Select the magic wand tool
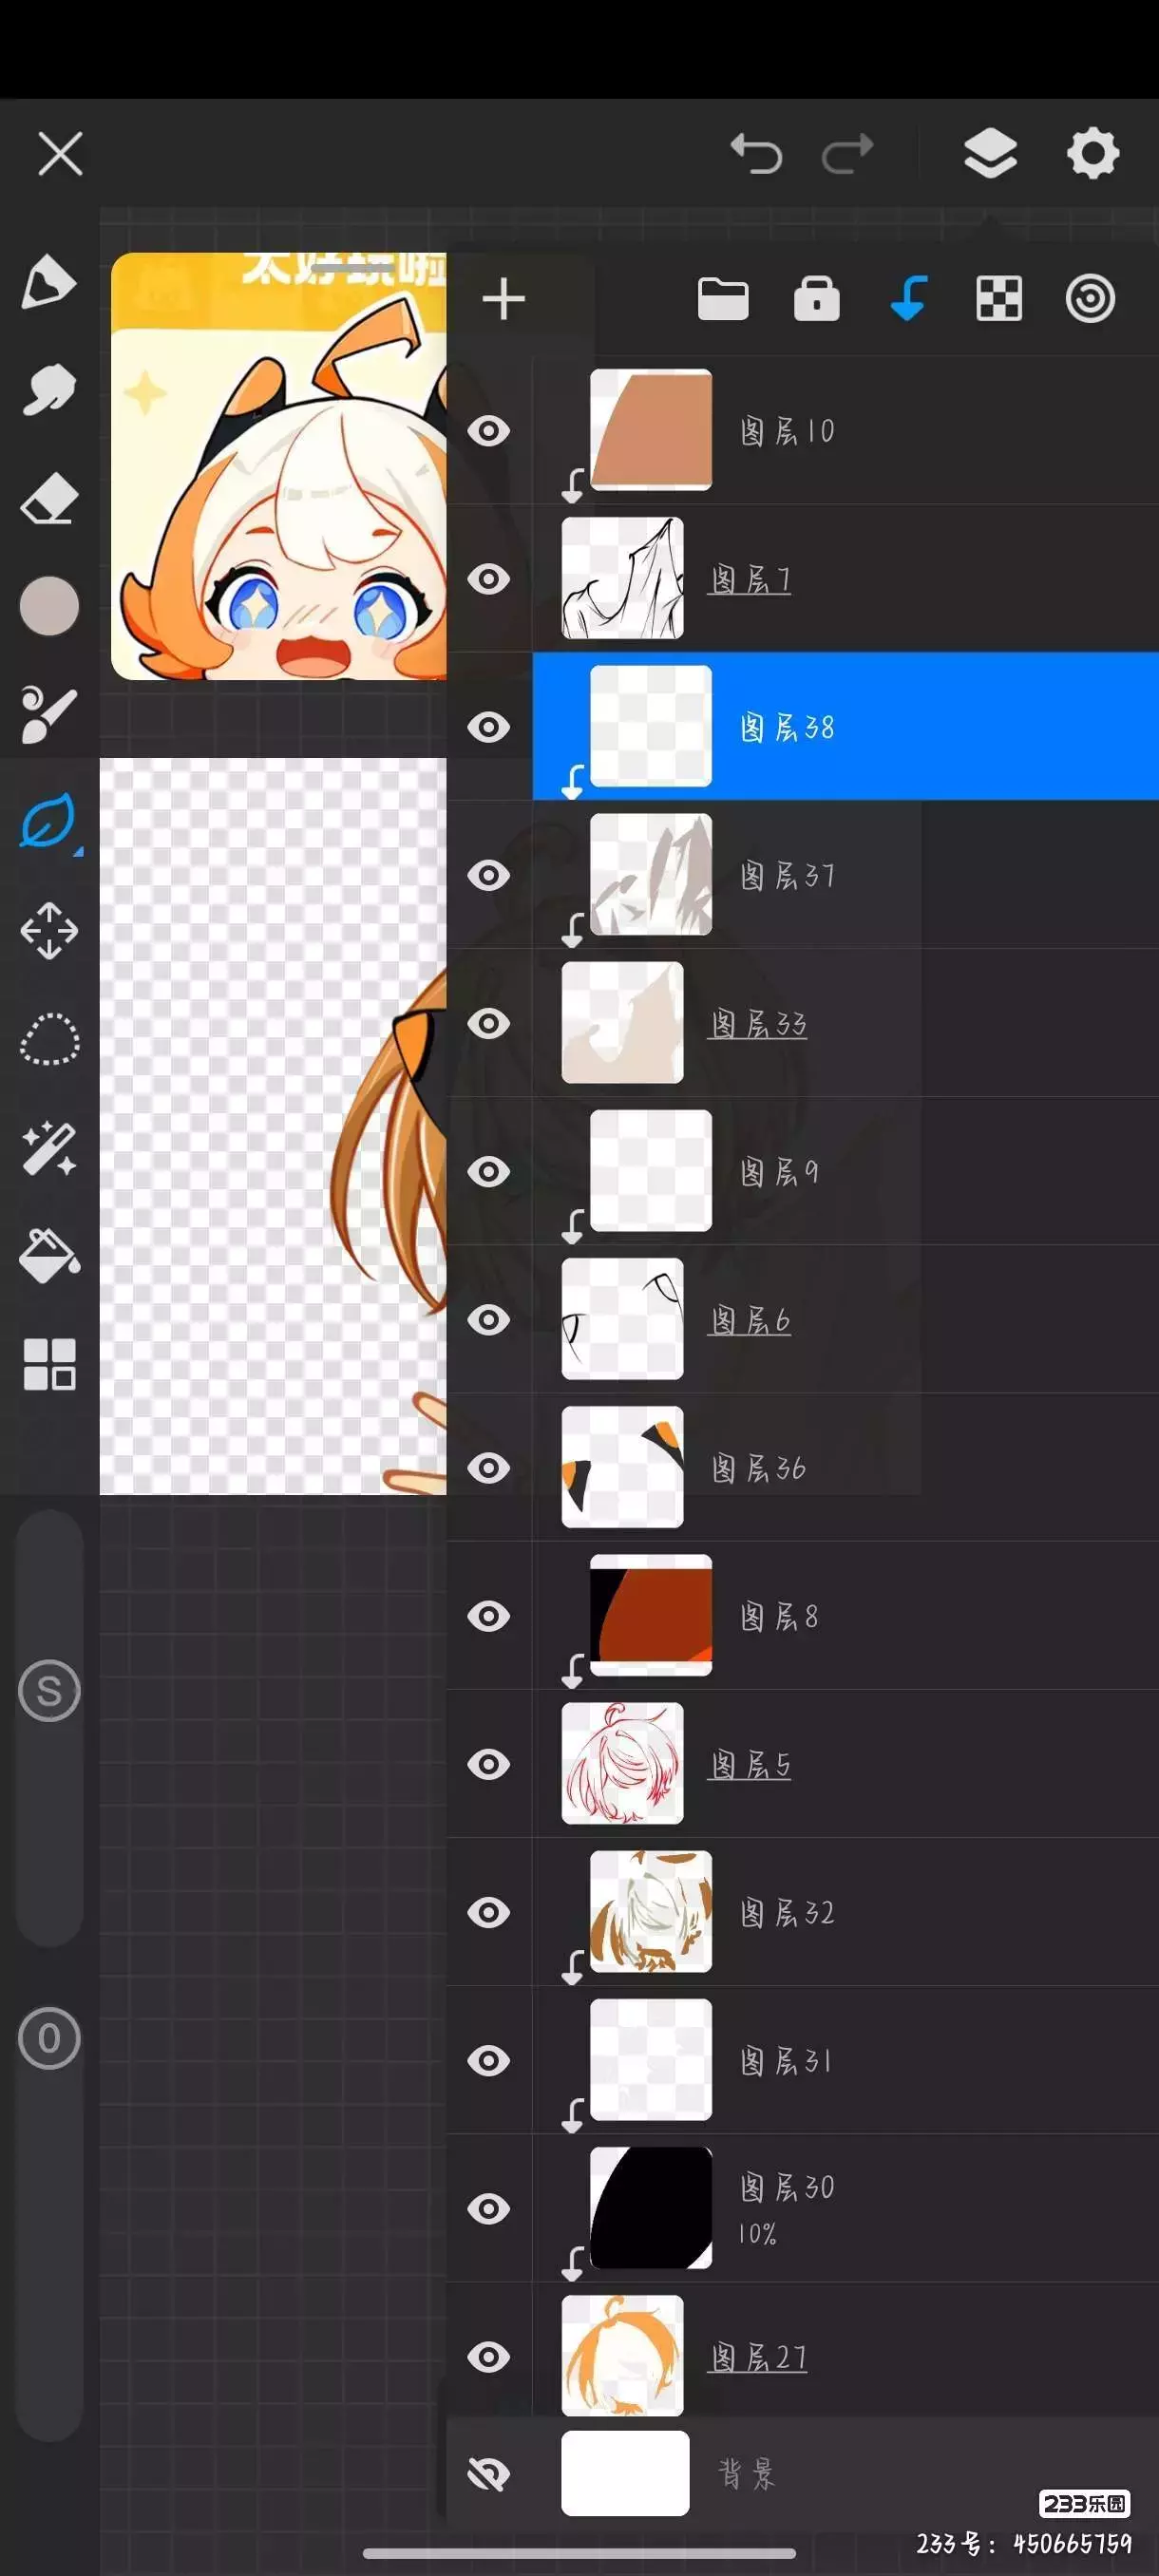The image size is (1159, 2576). 49,1148
